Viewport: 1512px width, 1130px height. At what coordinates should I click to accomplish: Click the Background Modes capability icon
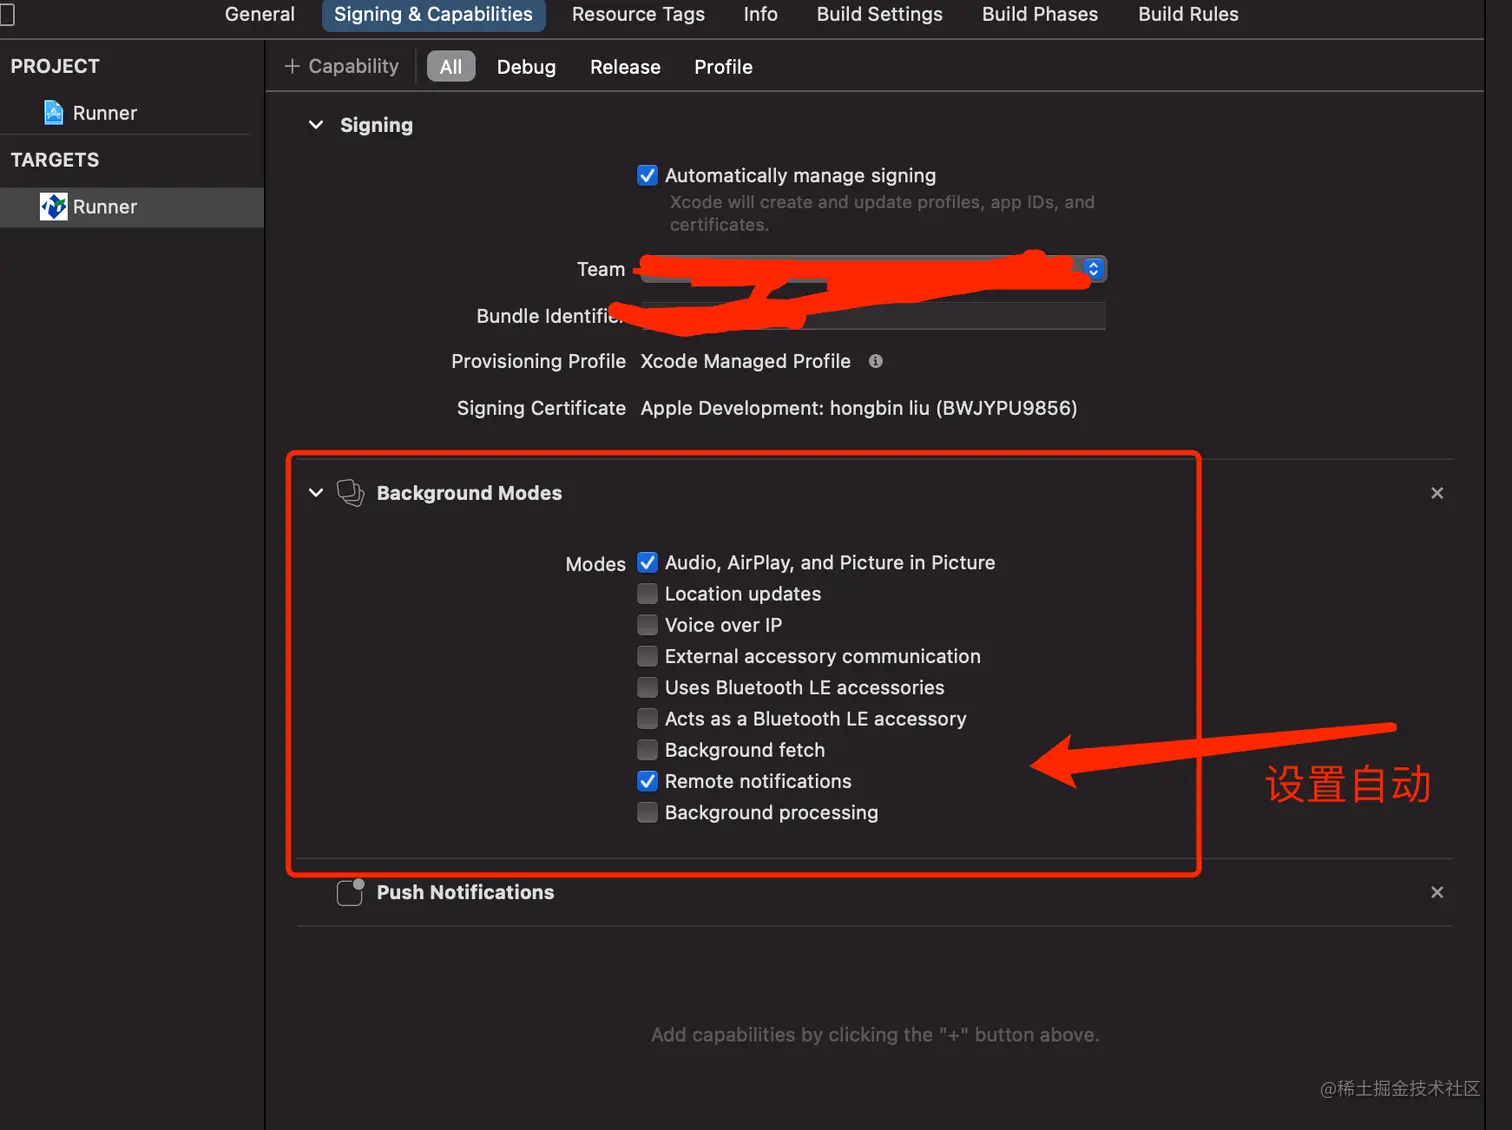(351, 493)
